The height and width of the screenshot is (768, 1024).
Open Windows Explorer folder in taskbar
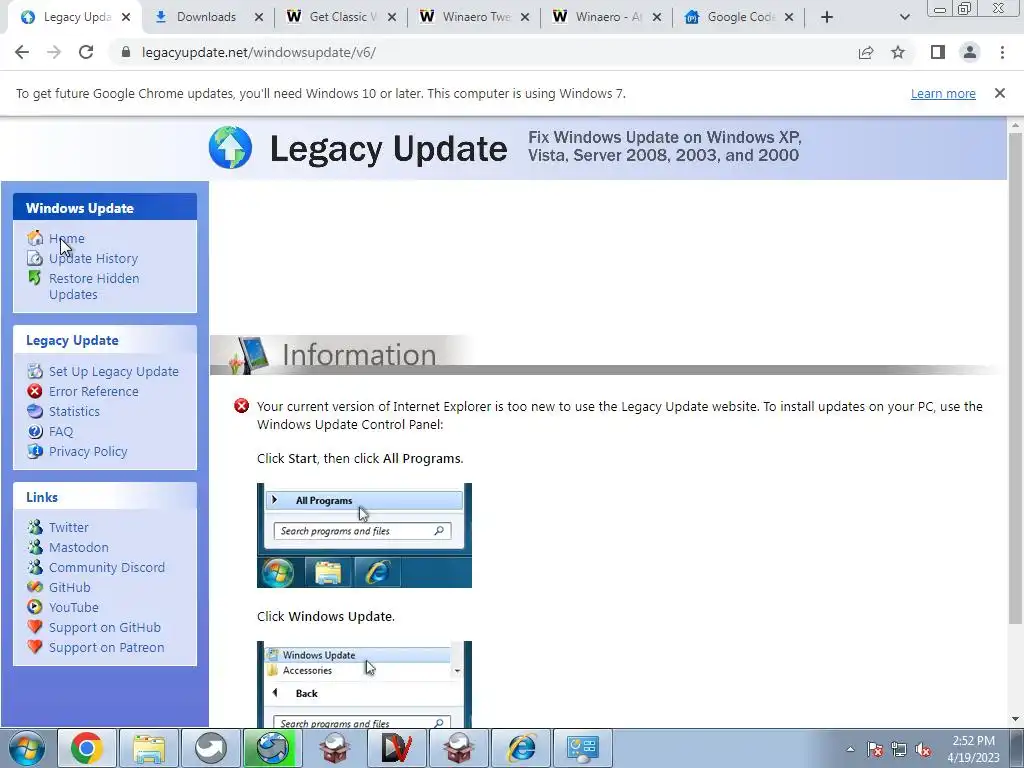pyautogui.click(x=148, y=748)
